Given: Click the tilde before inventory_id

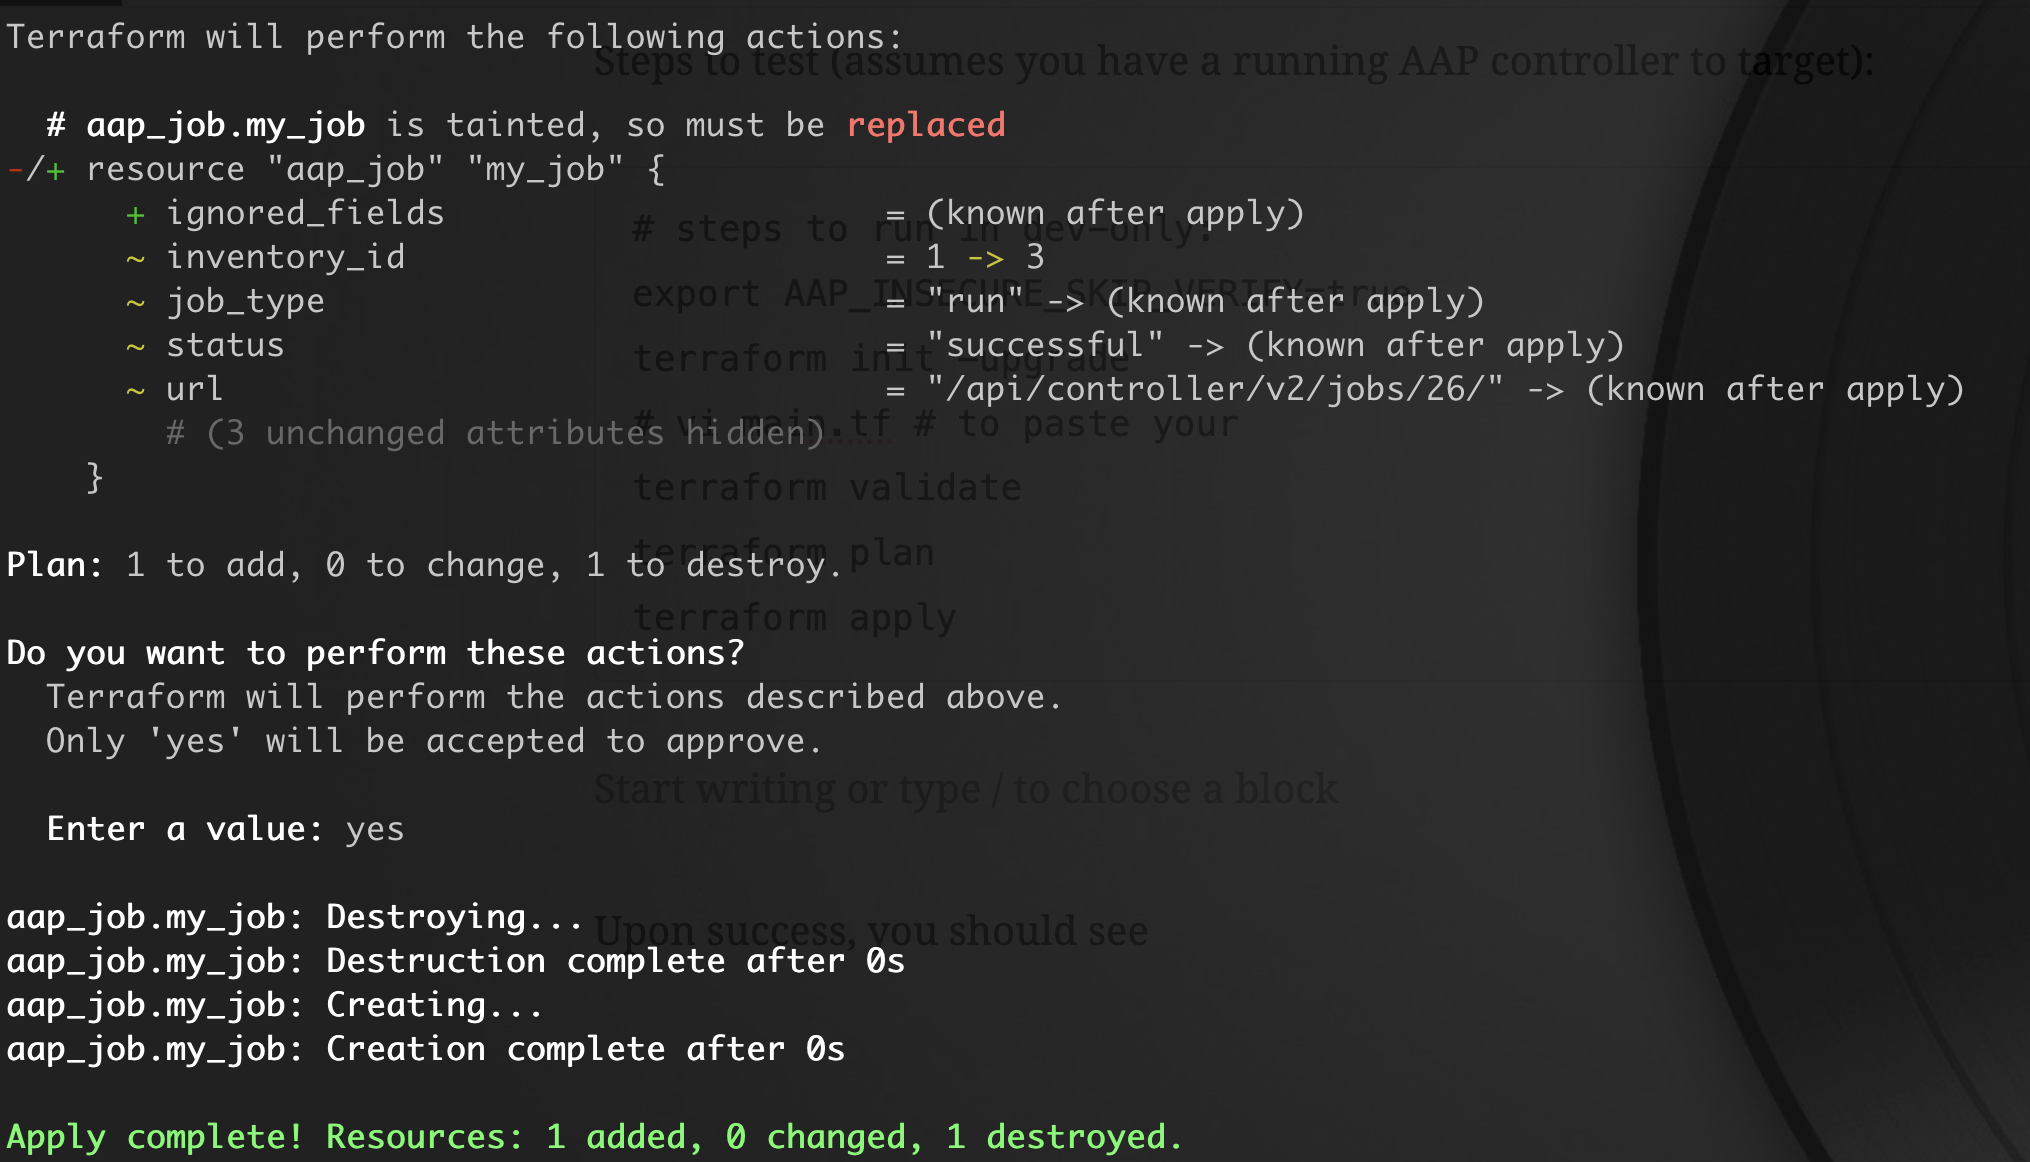Looking at the screenshot, I should click(135, 258).
